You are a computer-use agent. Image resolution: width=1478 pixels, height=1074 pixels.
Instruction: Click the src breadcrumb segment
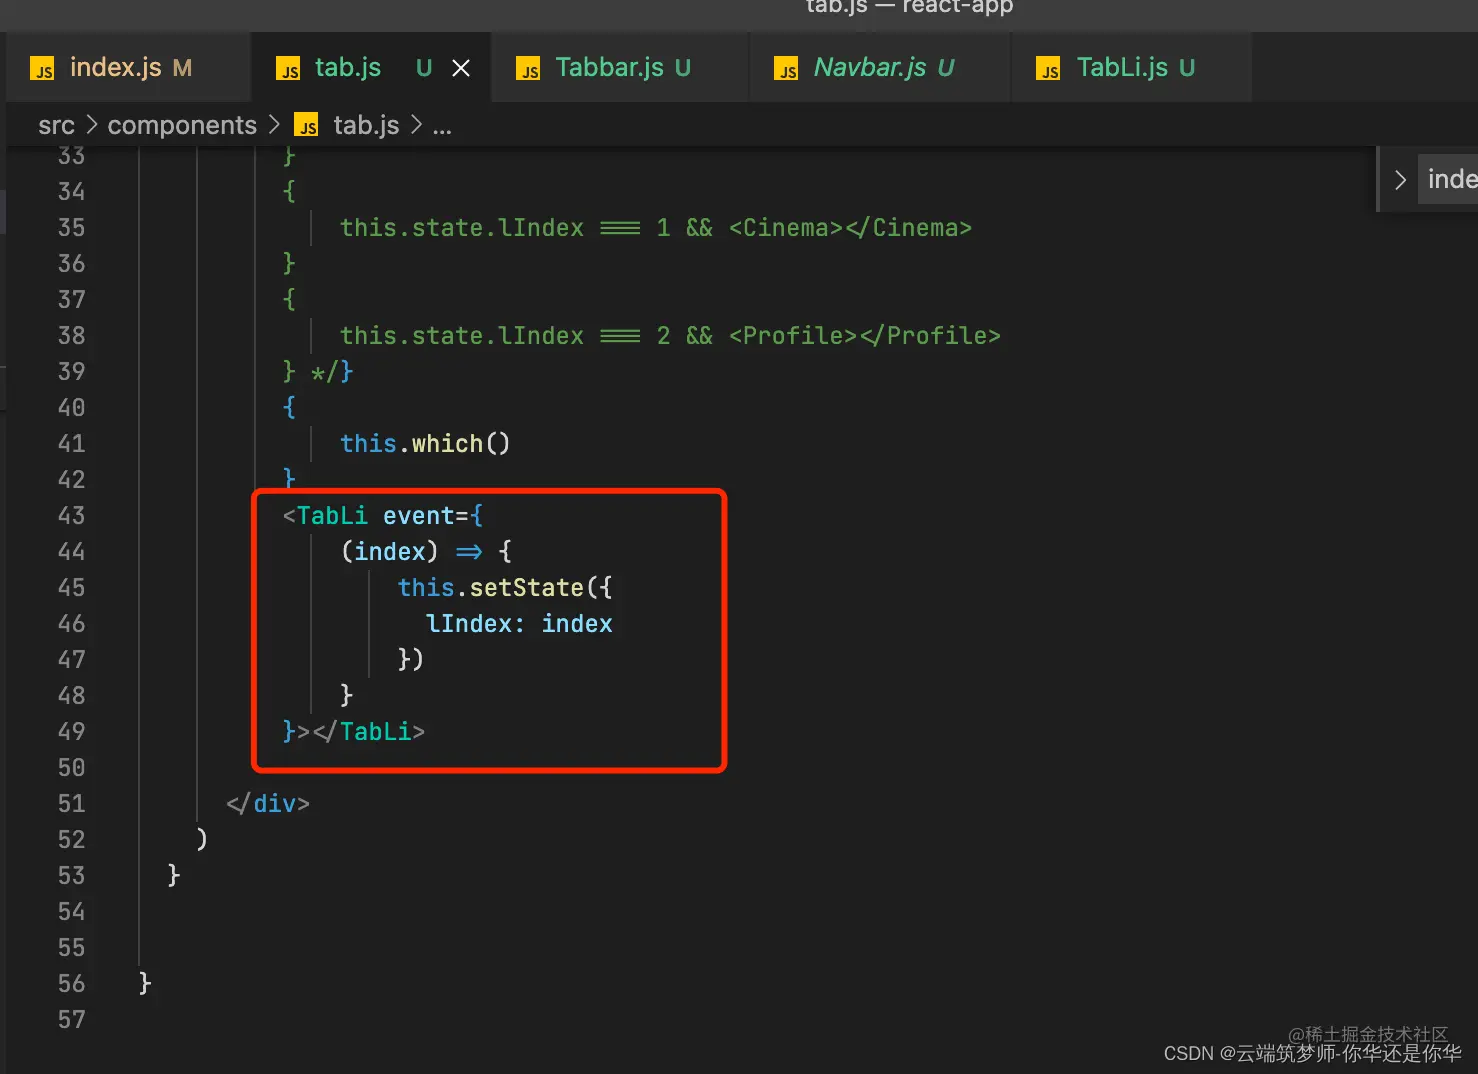coord(56,126)
